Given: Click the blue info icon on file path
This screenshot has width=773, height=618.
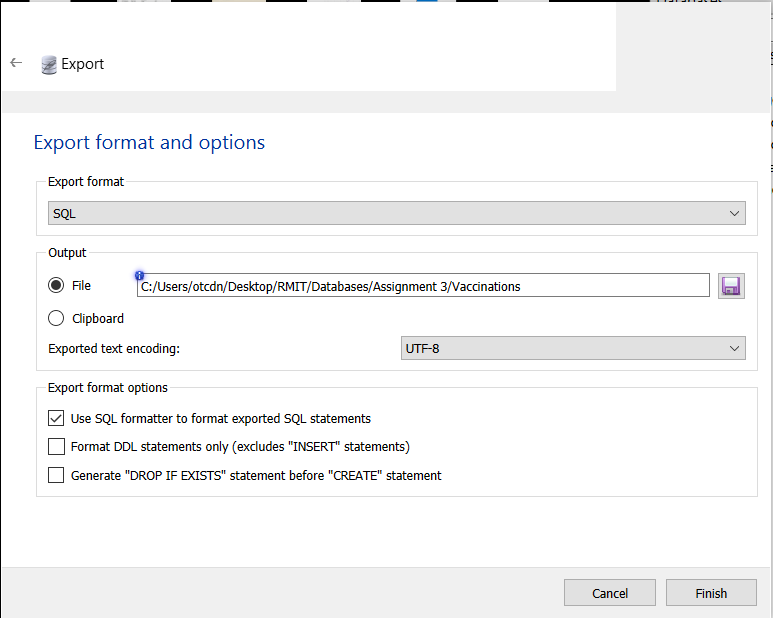Looking at the screenshot, I should (x=140, y=275).
